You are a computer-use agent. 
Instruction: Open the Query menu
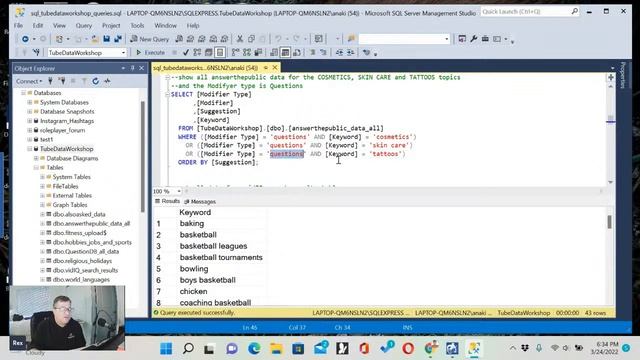pos(84,25)
